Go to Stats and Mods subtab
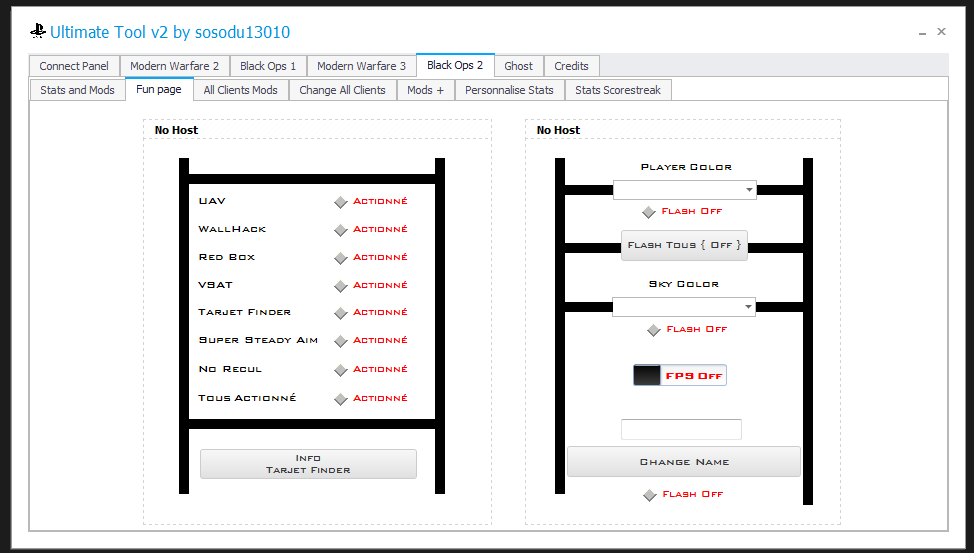Screen dimensions: 974x553 click(x=78, y=90)
